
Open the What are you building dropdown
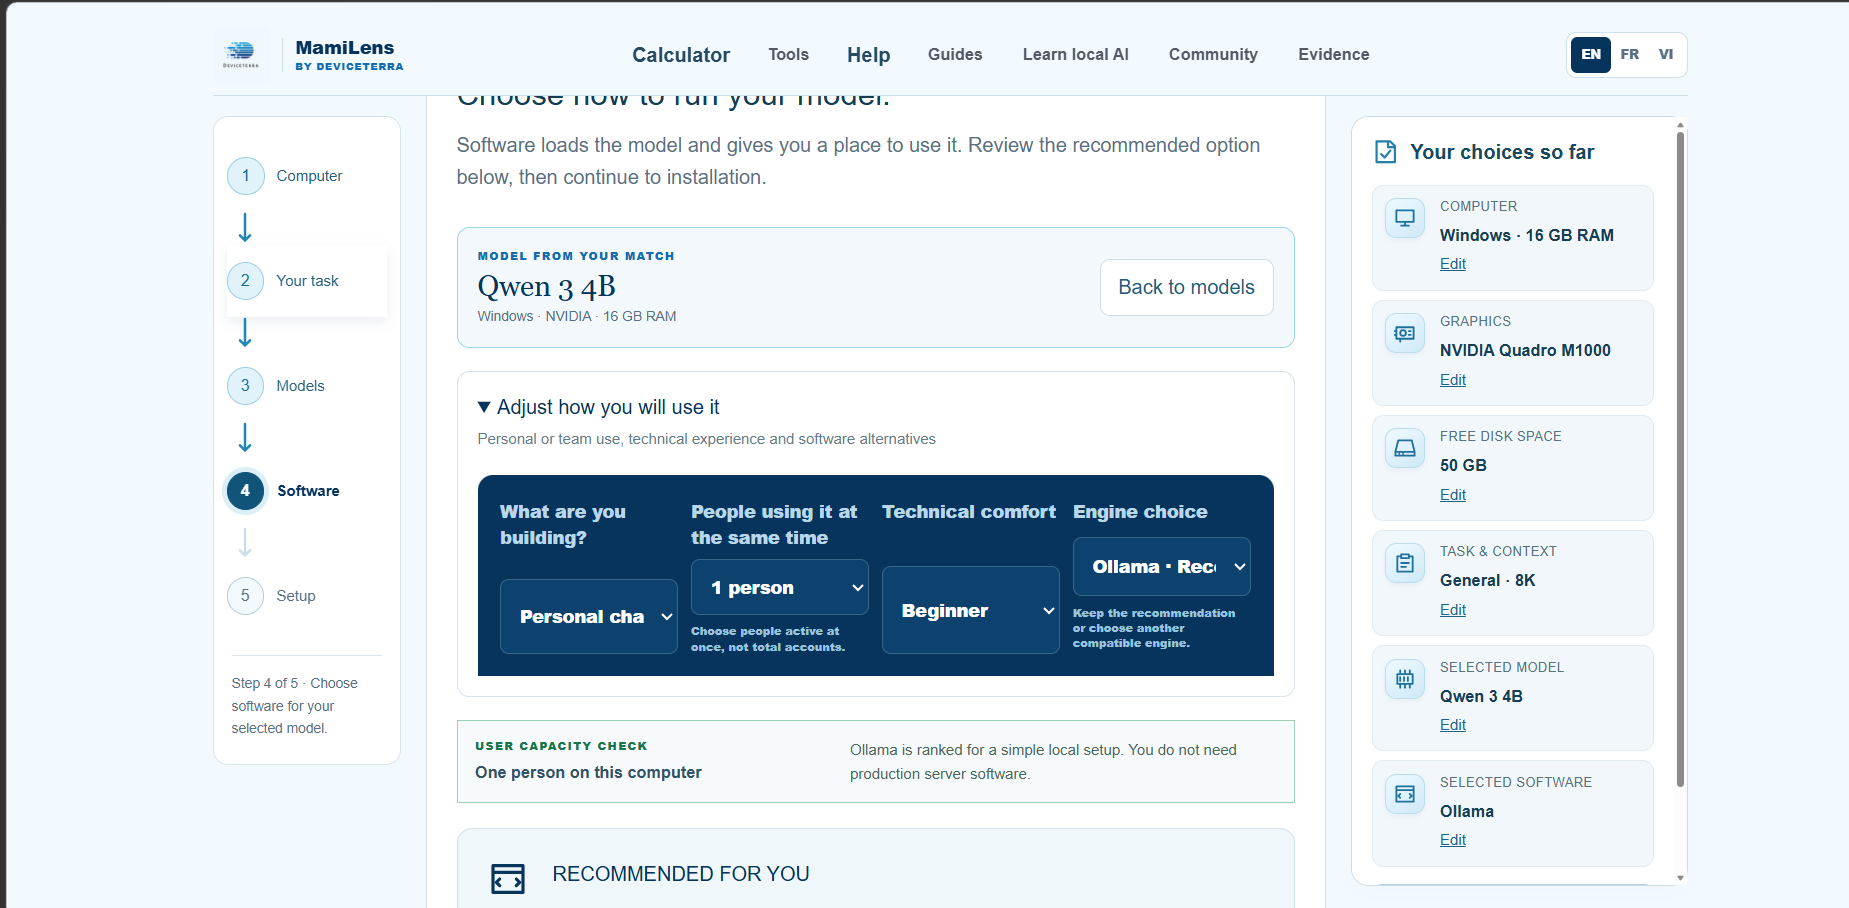point(589,617)
